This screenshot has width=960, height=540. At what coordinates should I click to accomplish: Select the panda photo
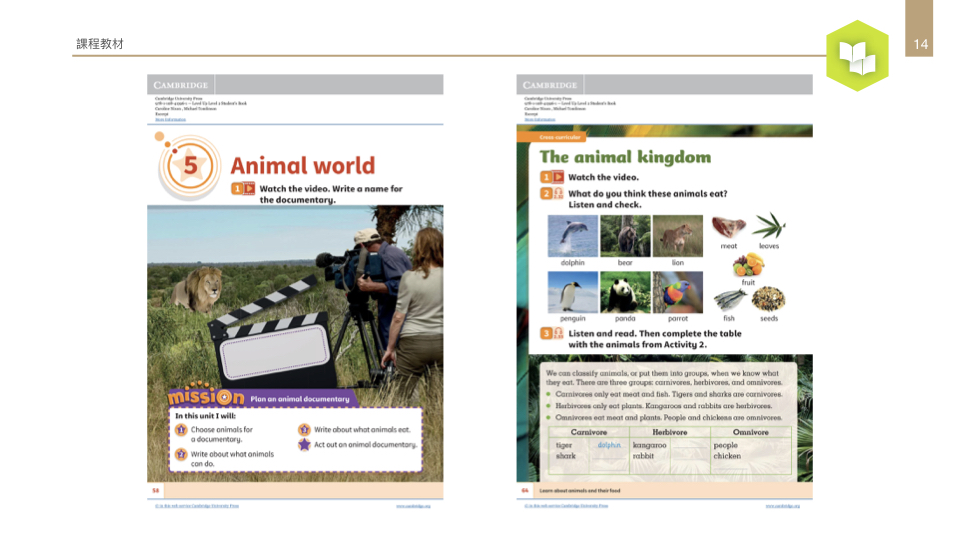625,292
